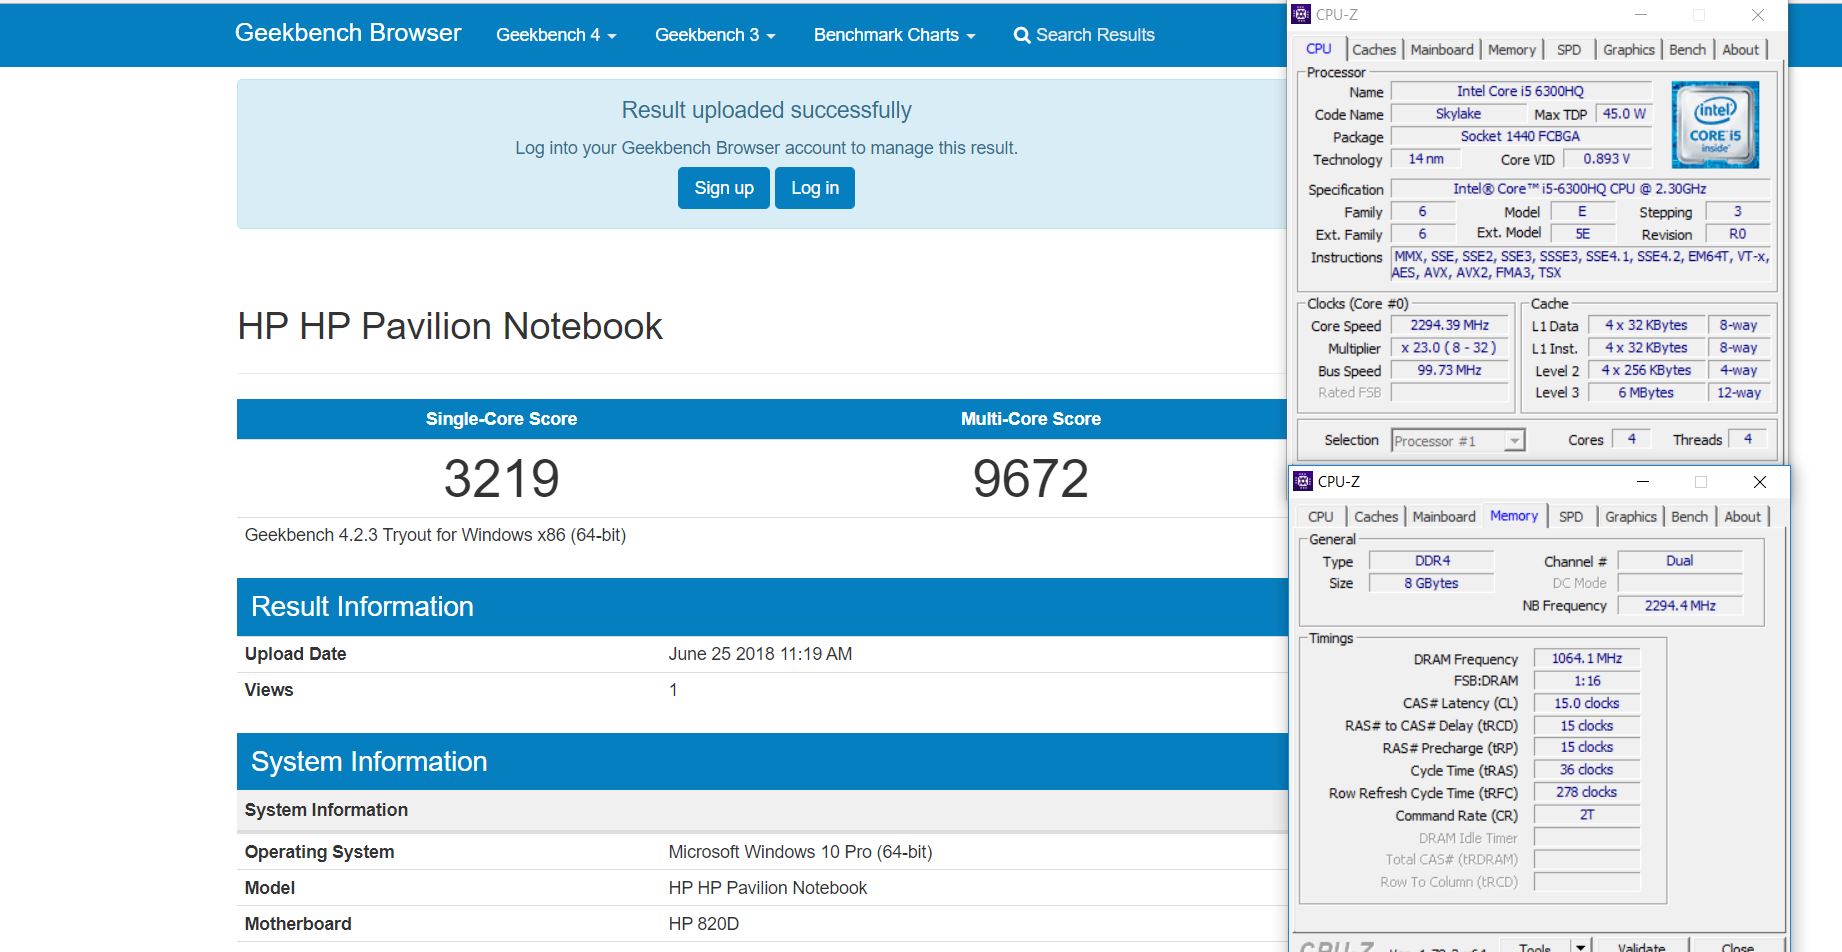Click the Package value 'Socket 1440 FCBGA'
The image size is (1842, 952).
[x=1520, y=136]
